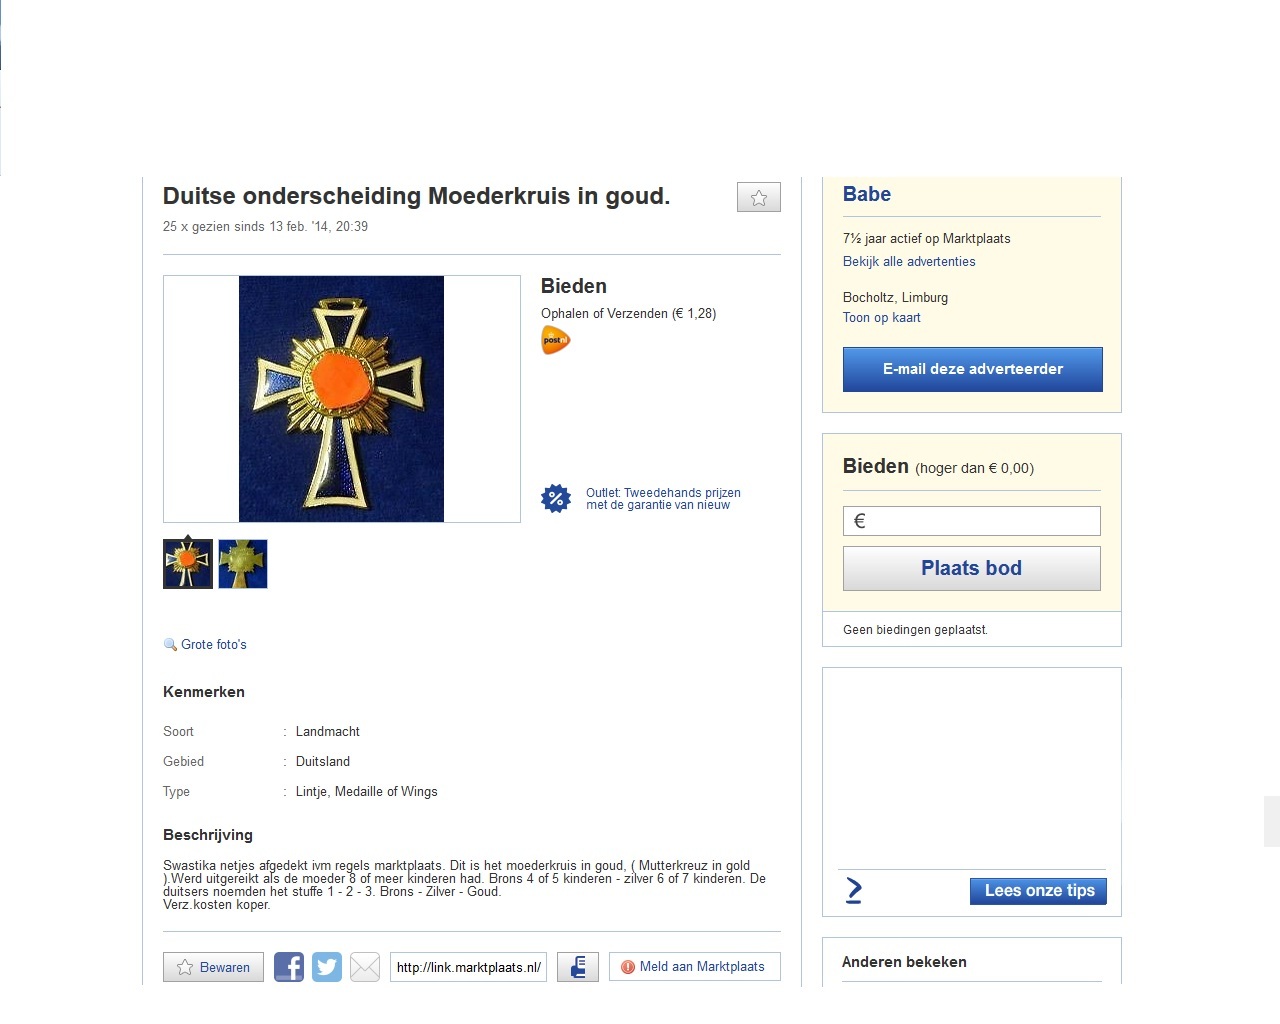Screen dimensions: 1280x1024
Task: Select the first cross thumbnail photo
Action: coord(188,564)
